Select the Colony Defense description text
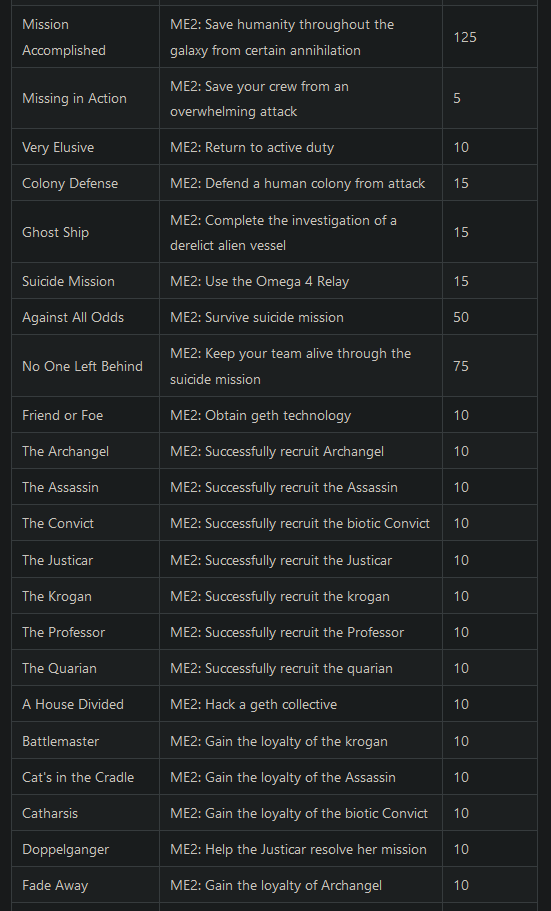The height and width of the screenshot is (911, 551). pos(298,183)
